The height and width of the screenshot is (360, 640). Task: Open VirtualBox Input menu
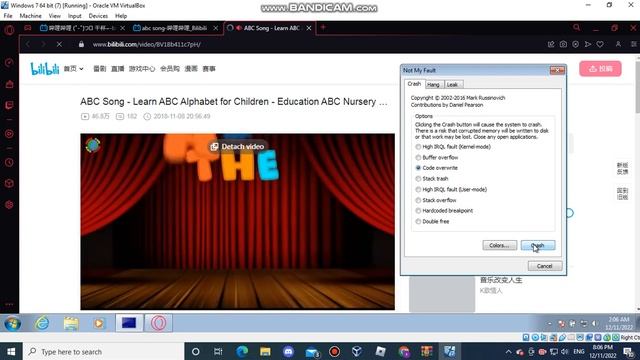click(75, 16)
